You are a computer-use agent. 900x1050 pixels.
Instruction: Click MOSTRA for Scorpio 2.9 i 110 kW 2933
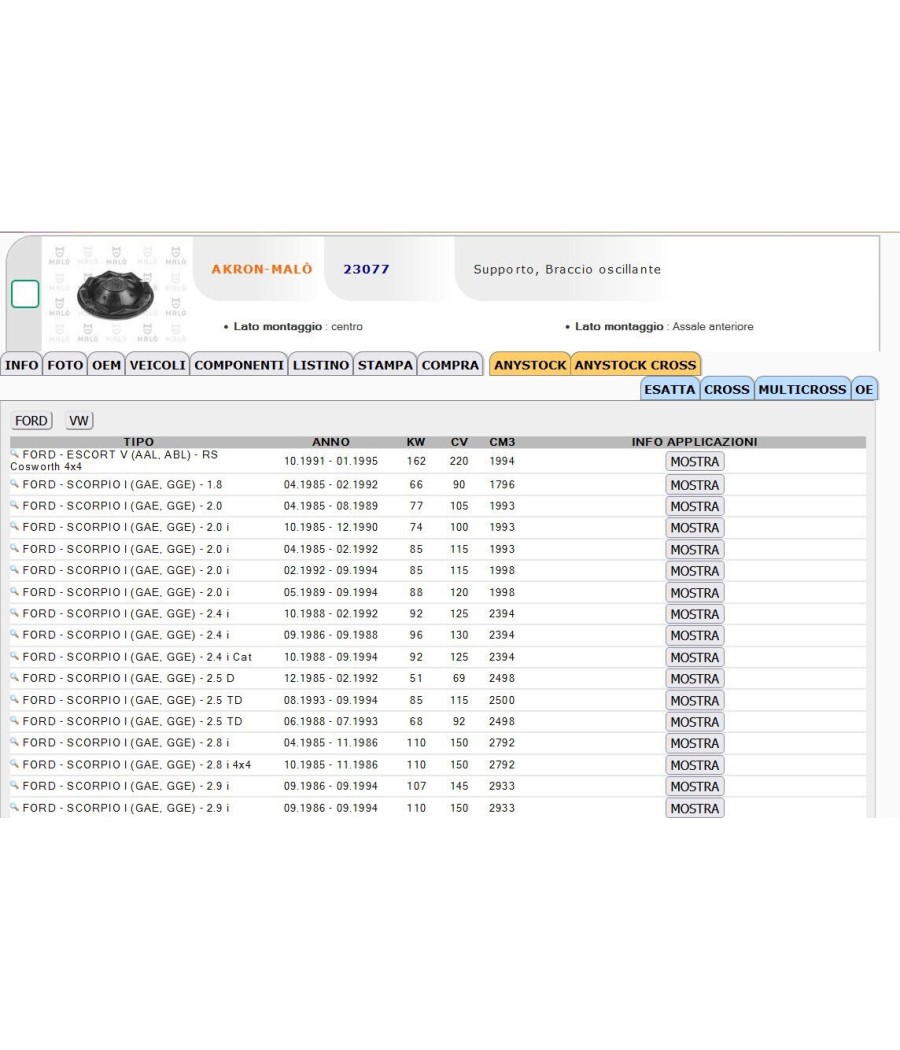coord(694,808)
